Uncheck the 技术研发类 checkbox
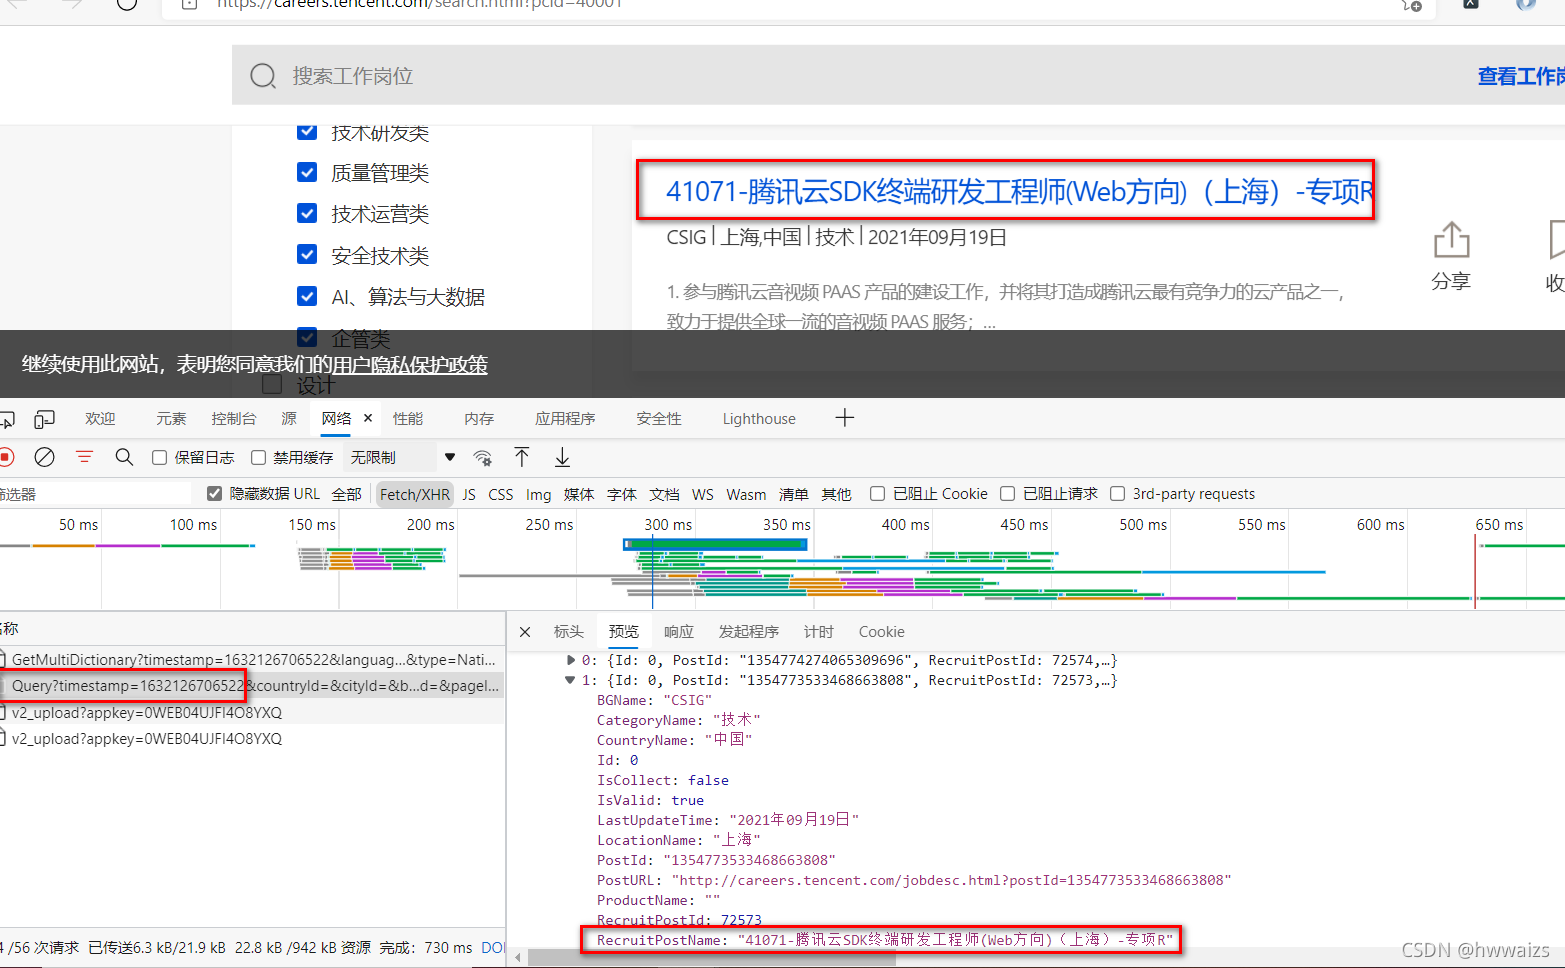 (x=307, y=131)
